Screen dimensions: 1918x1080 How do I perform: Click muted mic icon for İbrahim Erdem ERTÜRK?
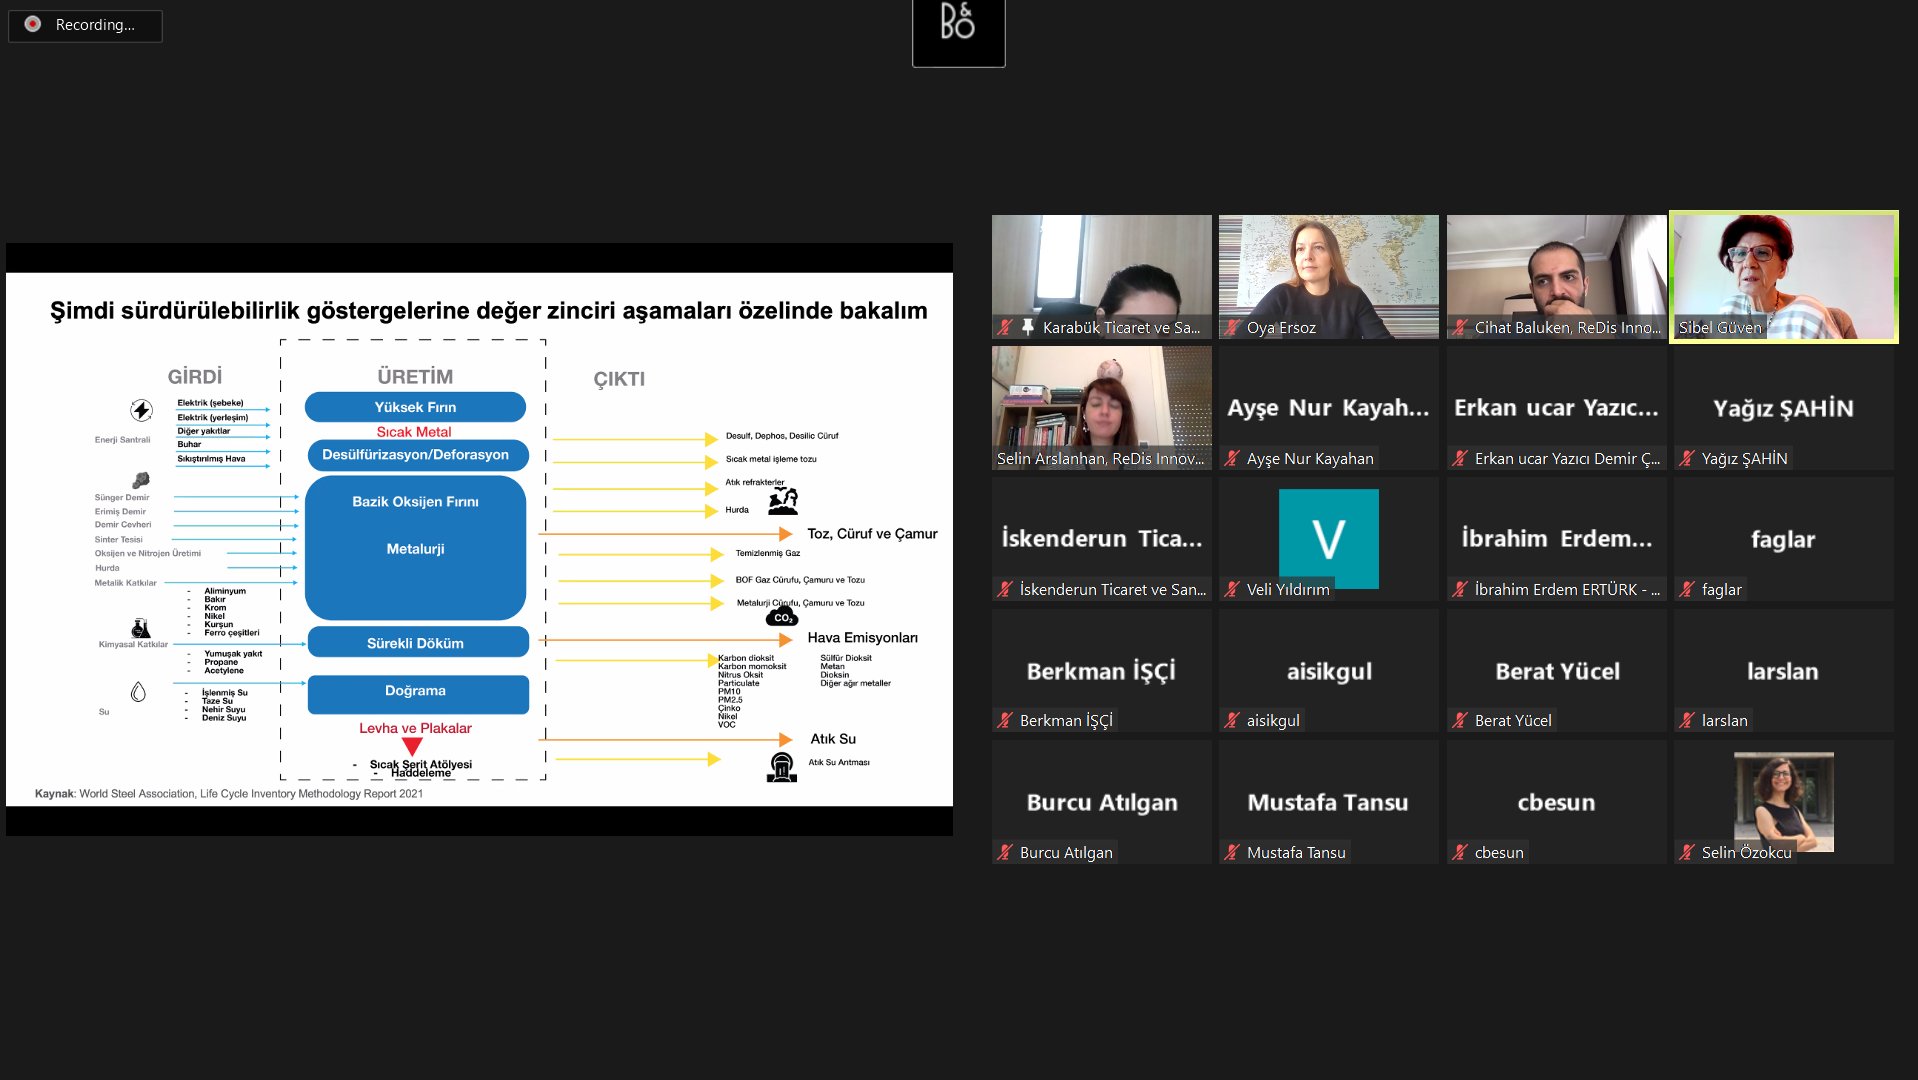(x=1461, y=589)
